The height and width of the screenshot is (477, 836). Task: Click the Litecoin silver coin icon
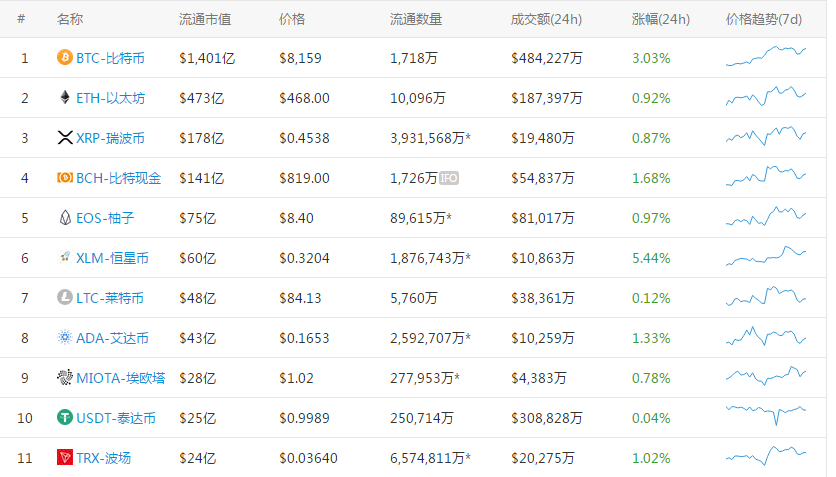pos(65,298)
